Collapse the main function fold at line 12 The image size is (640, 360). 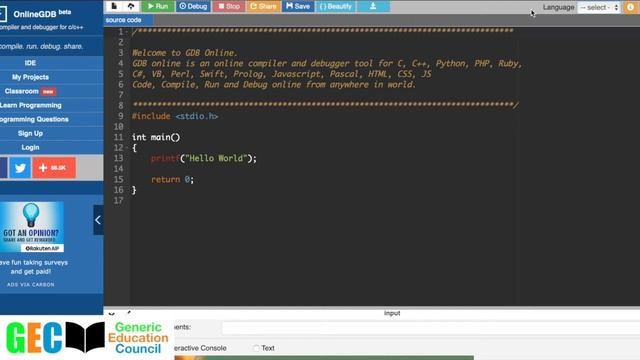click(127, 148)
